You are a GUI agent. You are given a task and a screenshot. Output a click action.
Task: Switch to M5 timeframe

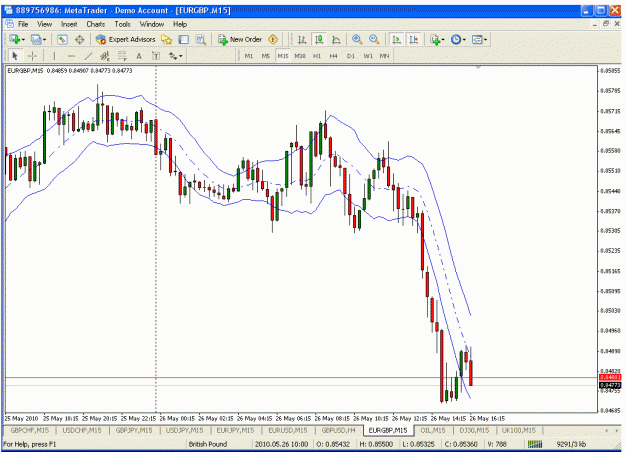(x=265, y=56)
